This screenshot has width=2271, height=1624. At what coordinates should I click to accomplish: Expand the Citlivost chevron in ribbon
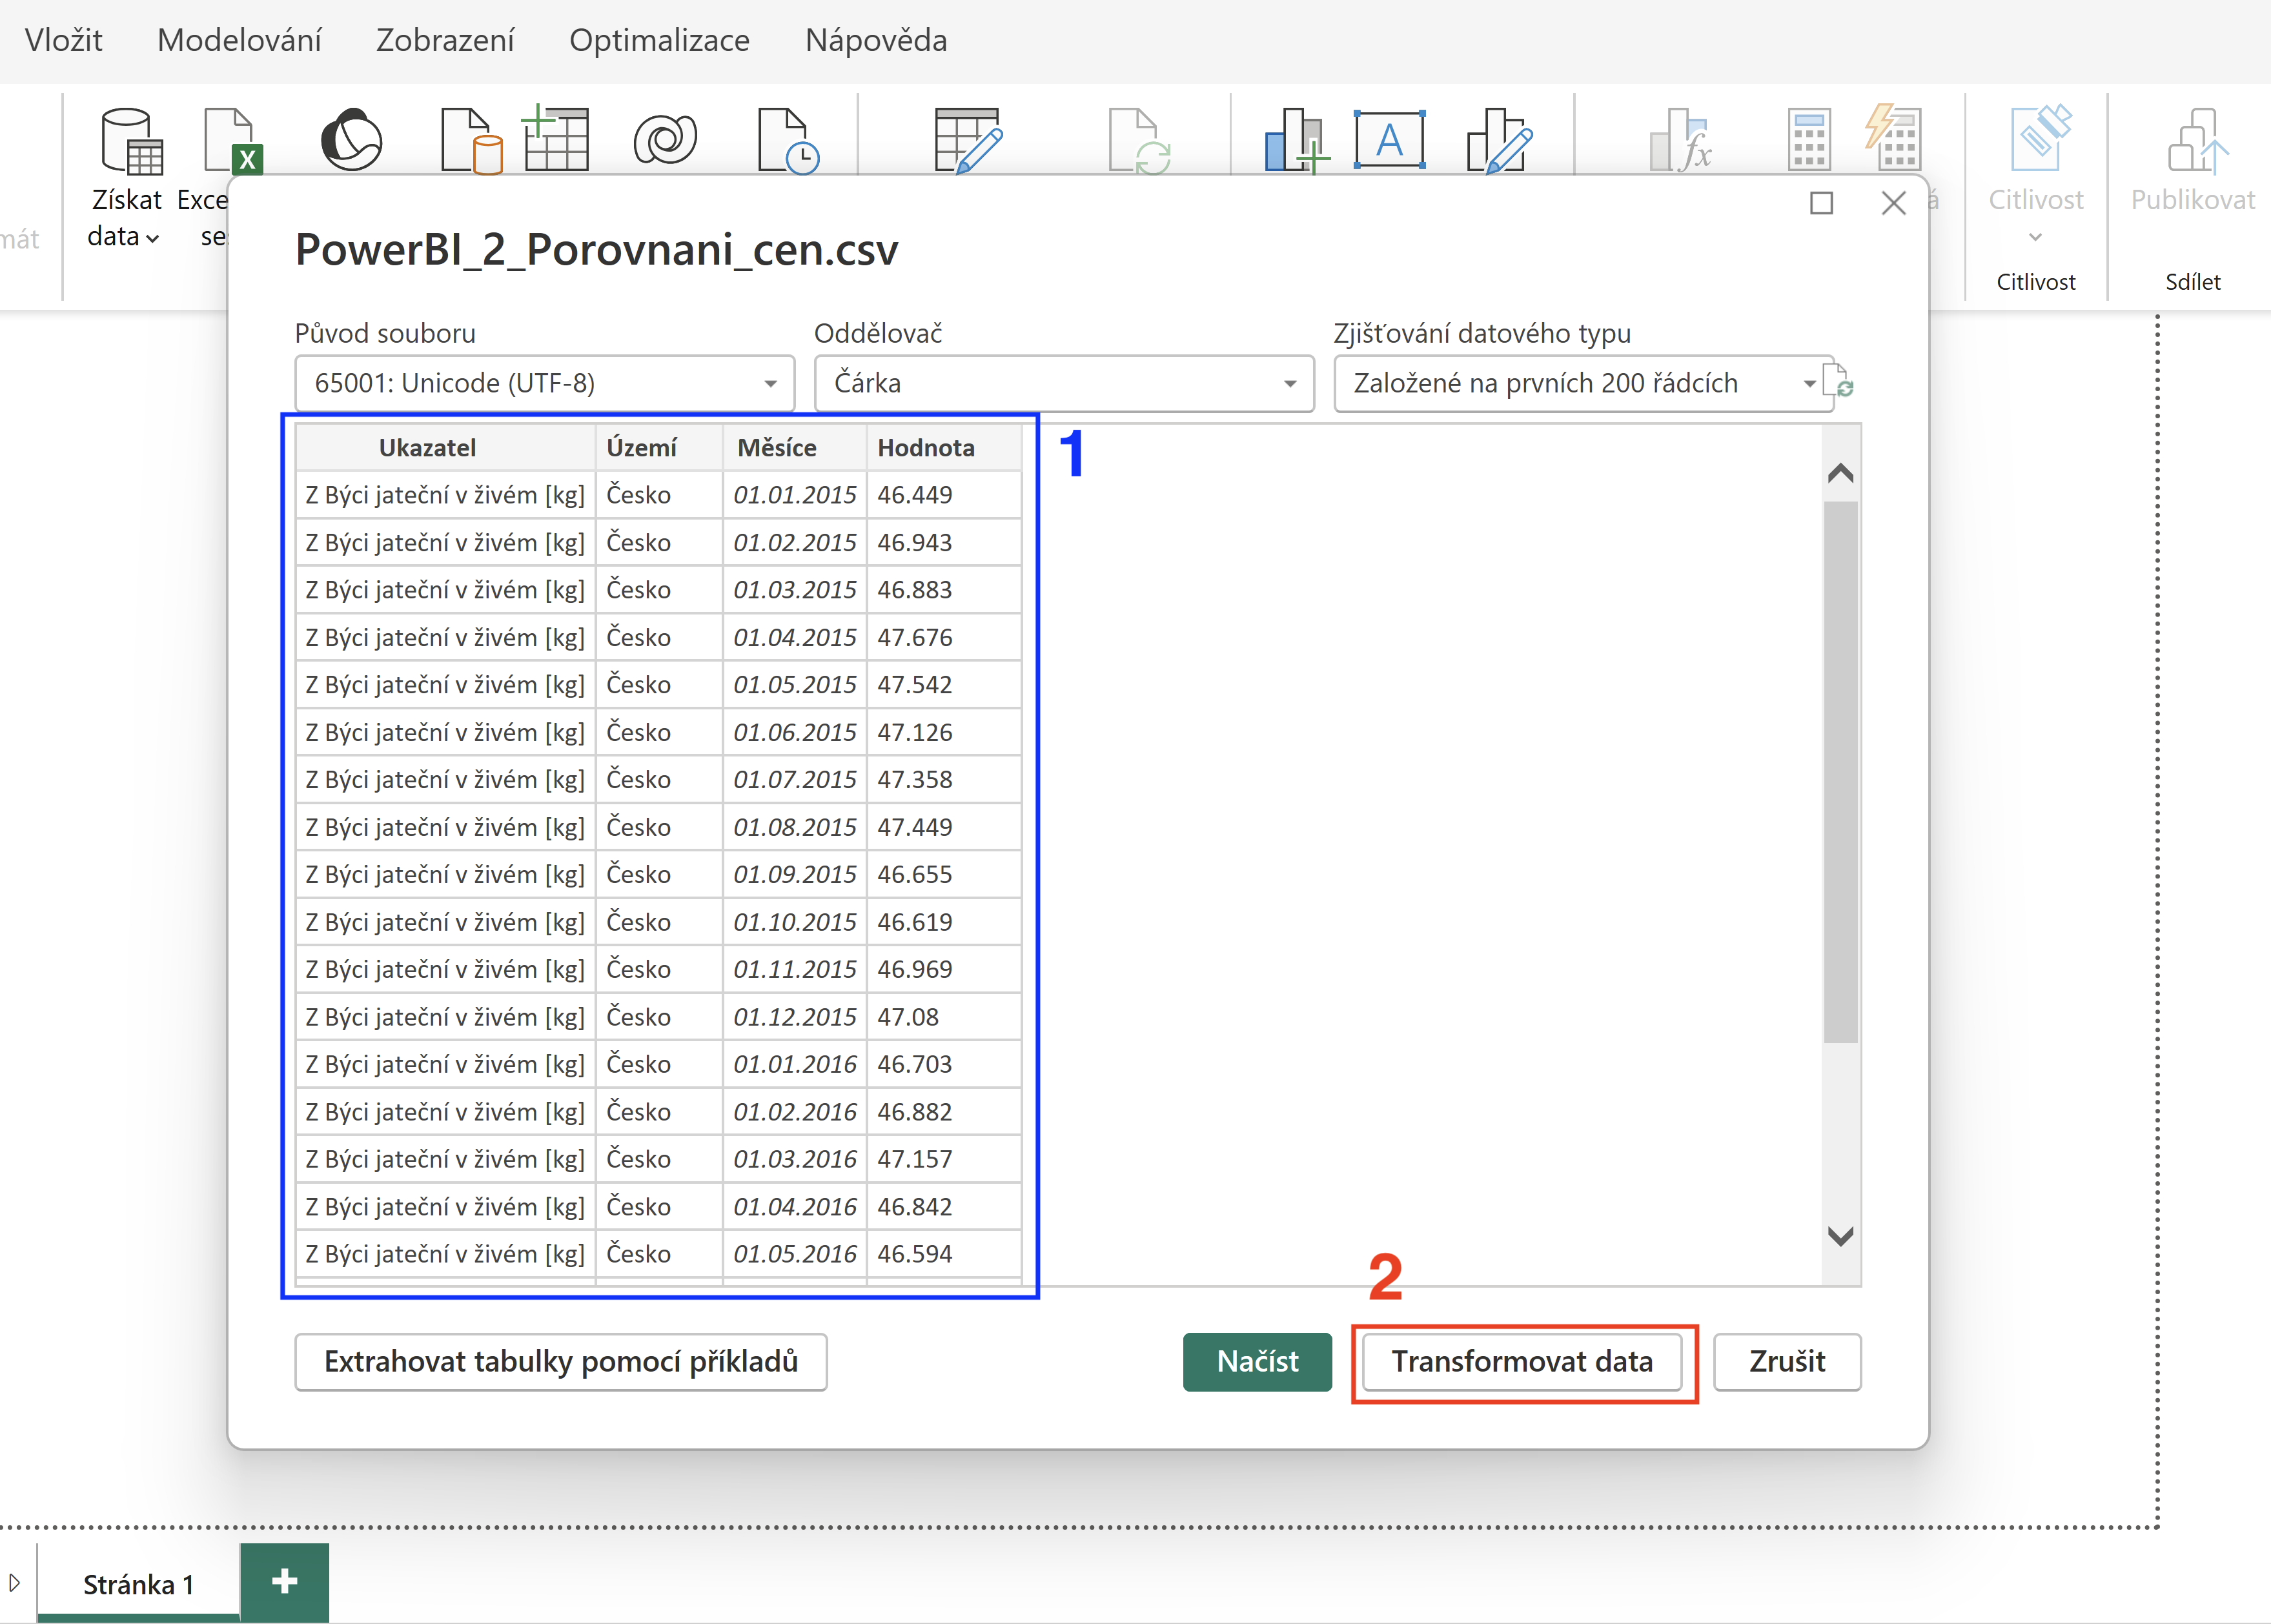pyautogui.click(x=2035, y=237)
